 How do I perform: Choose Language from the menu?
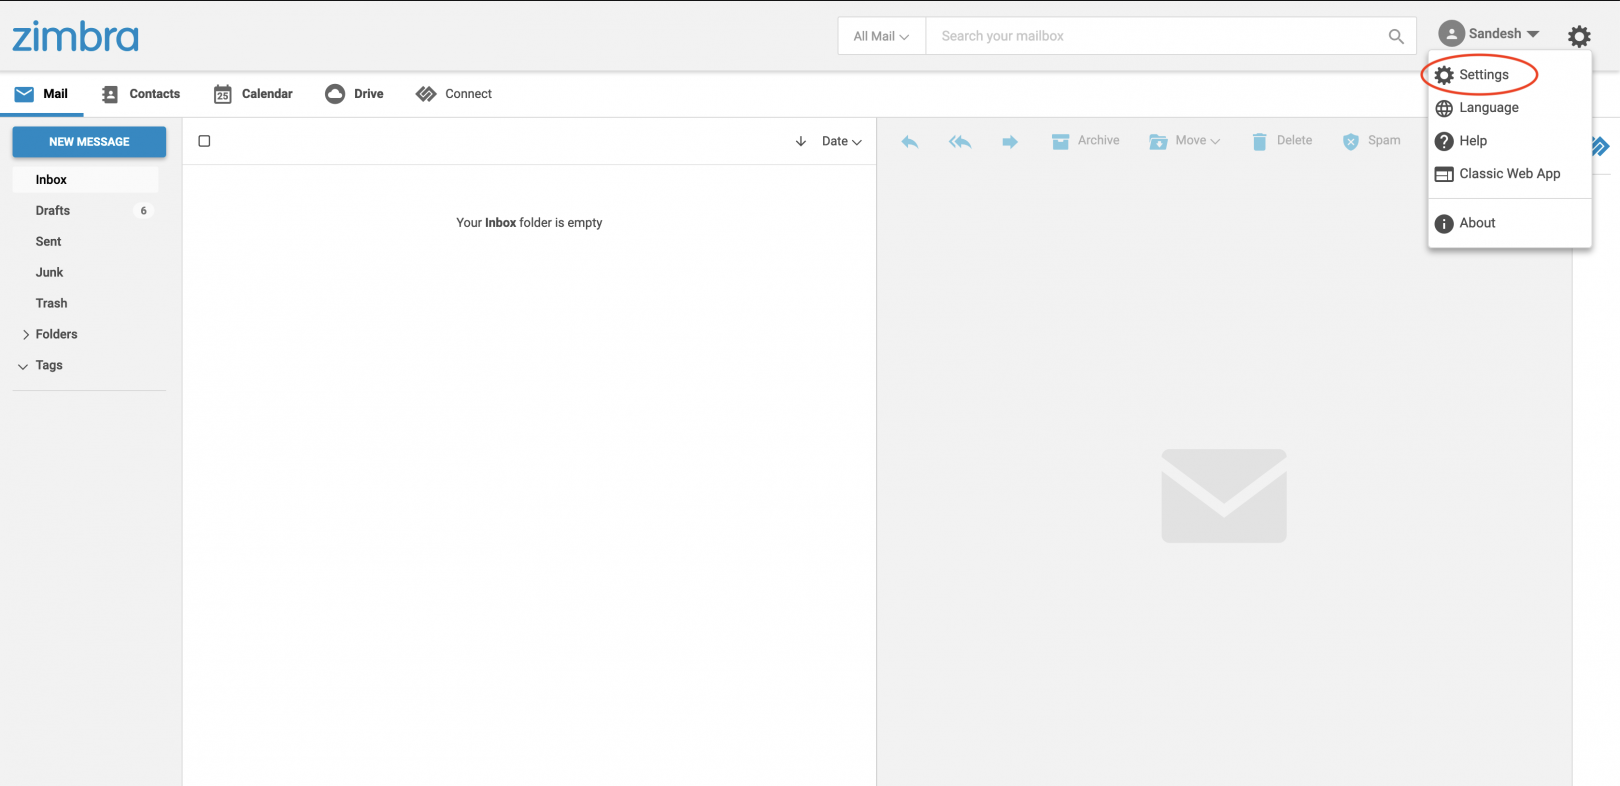(1489, 108)
